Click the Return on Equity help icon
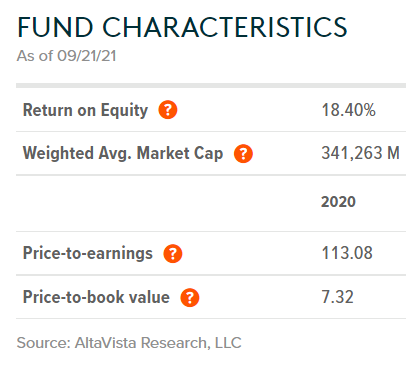The image size is (406, 366). (x=168, y=110)
